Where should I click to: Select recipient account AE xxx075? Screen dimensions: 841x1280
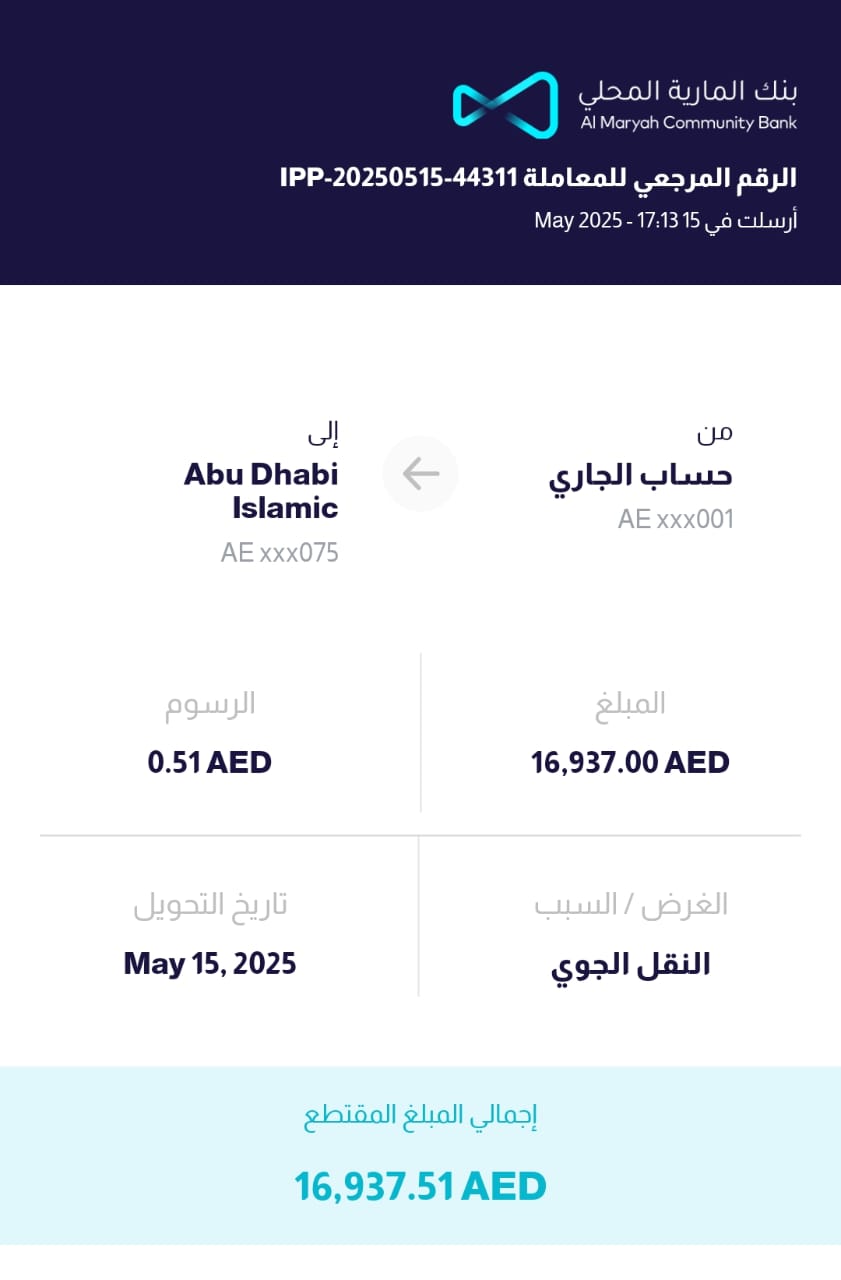point(280,552)
